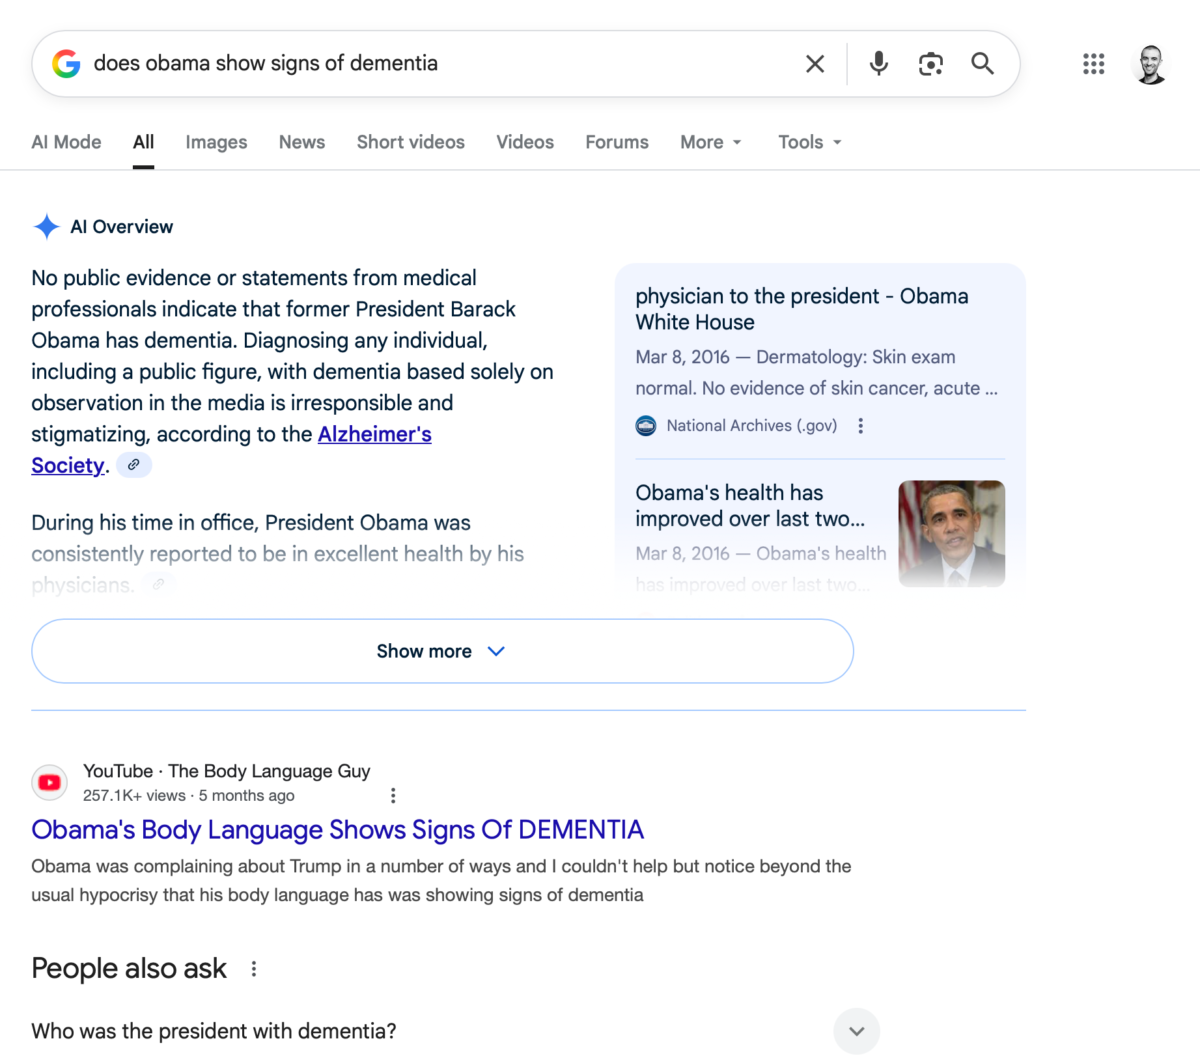Open options for National Archives source
The image size is (1200, 1056).
860,426
